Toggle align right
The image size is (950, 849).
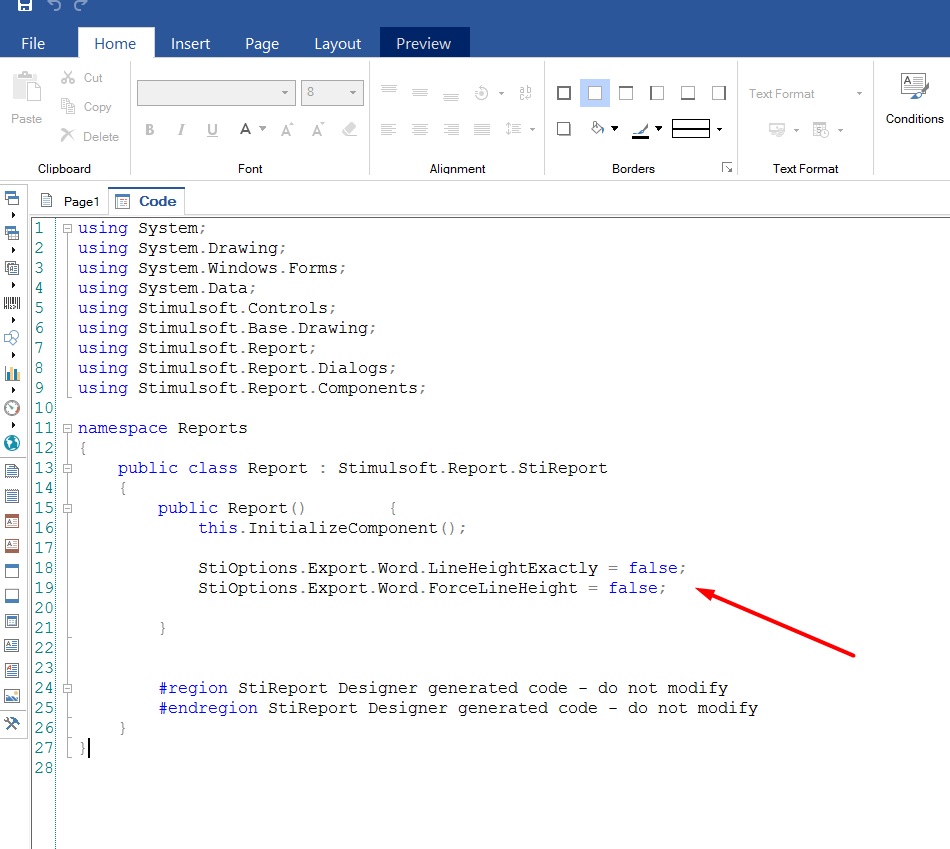[x=451, y=129]
